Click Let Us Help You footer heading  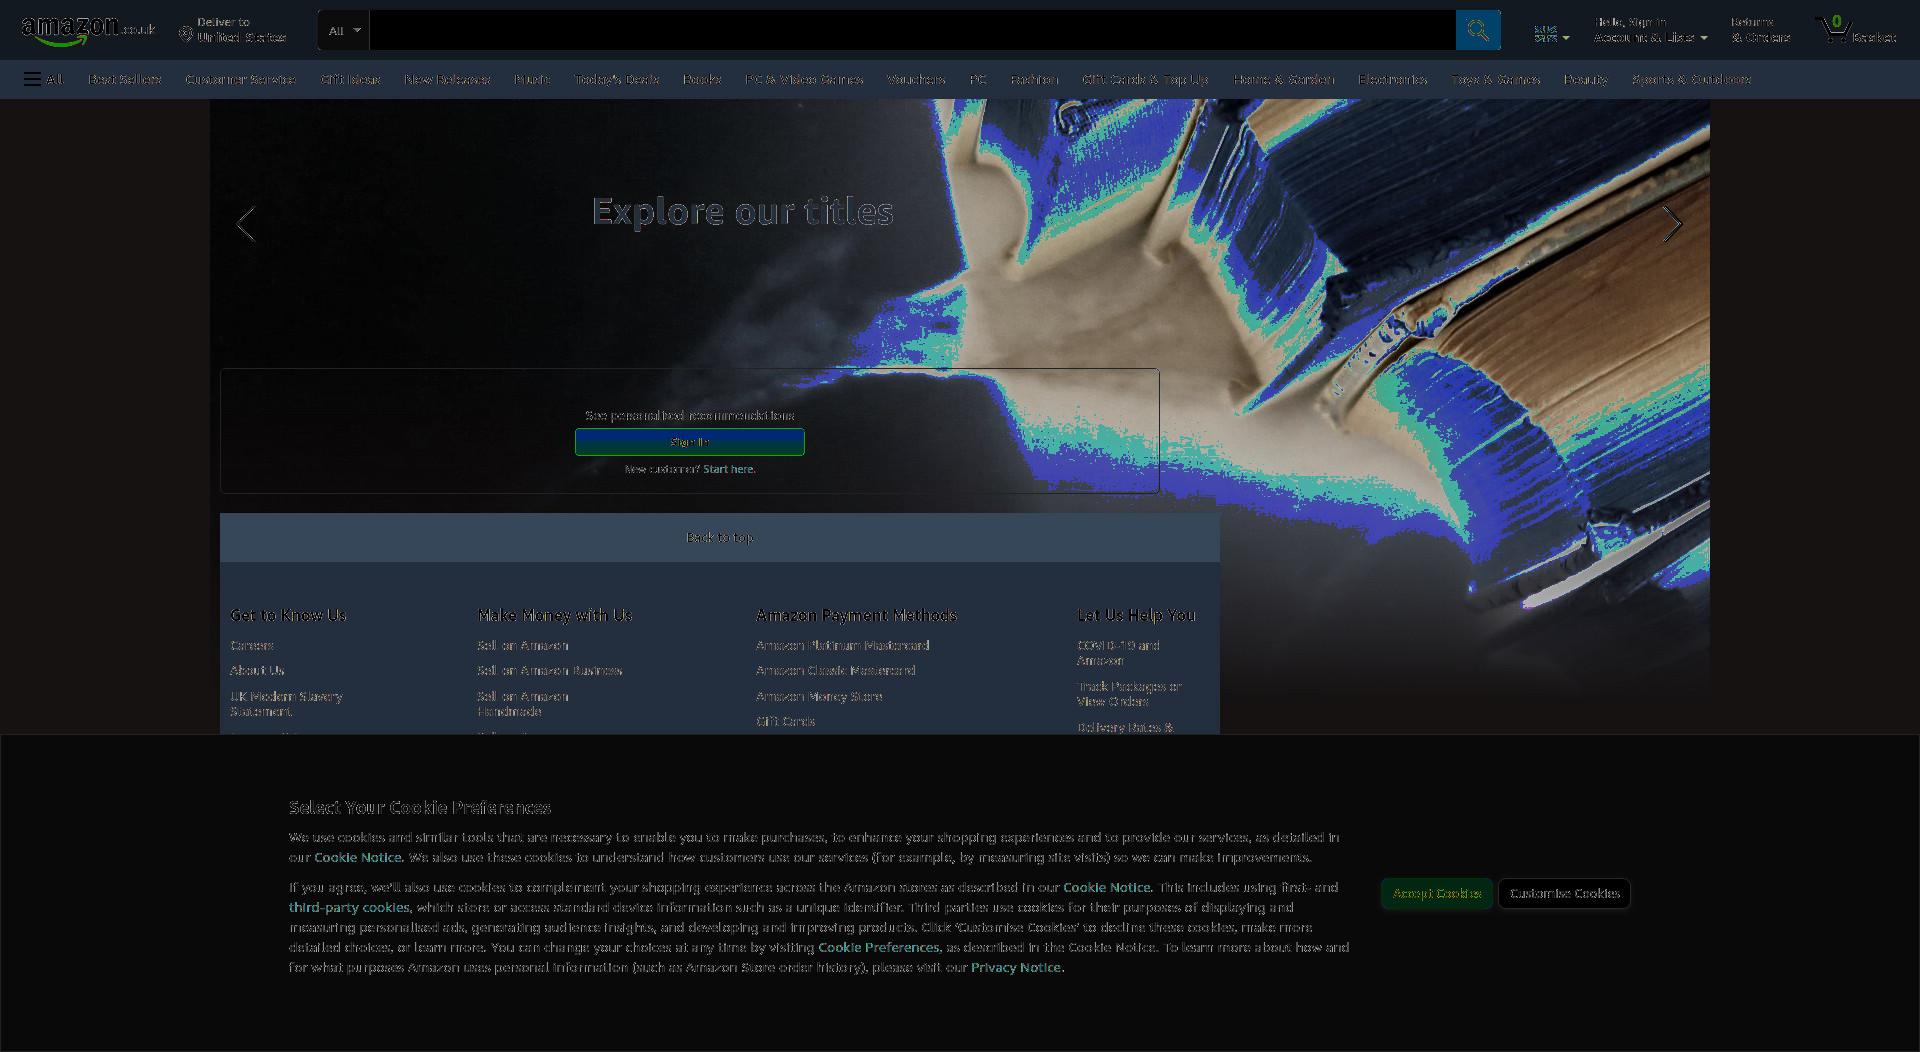(1136, 615)
